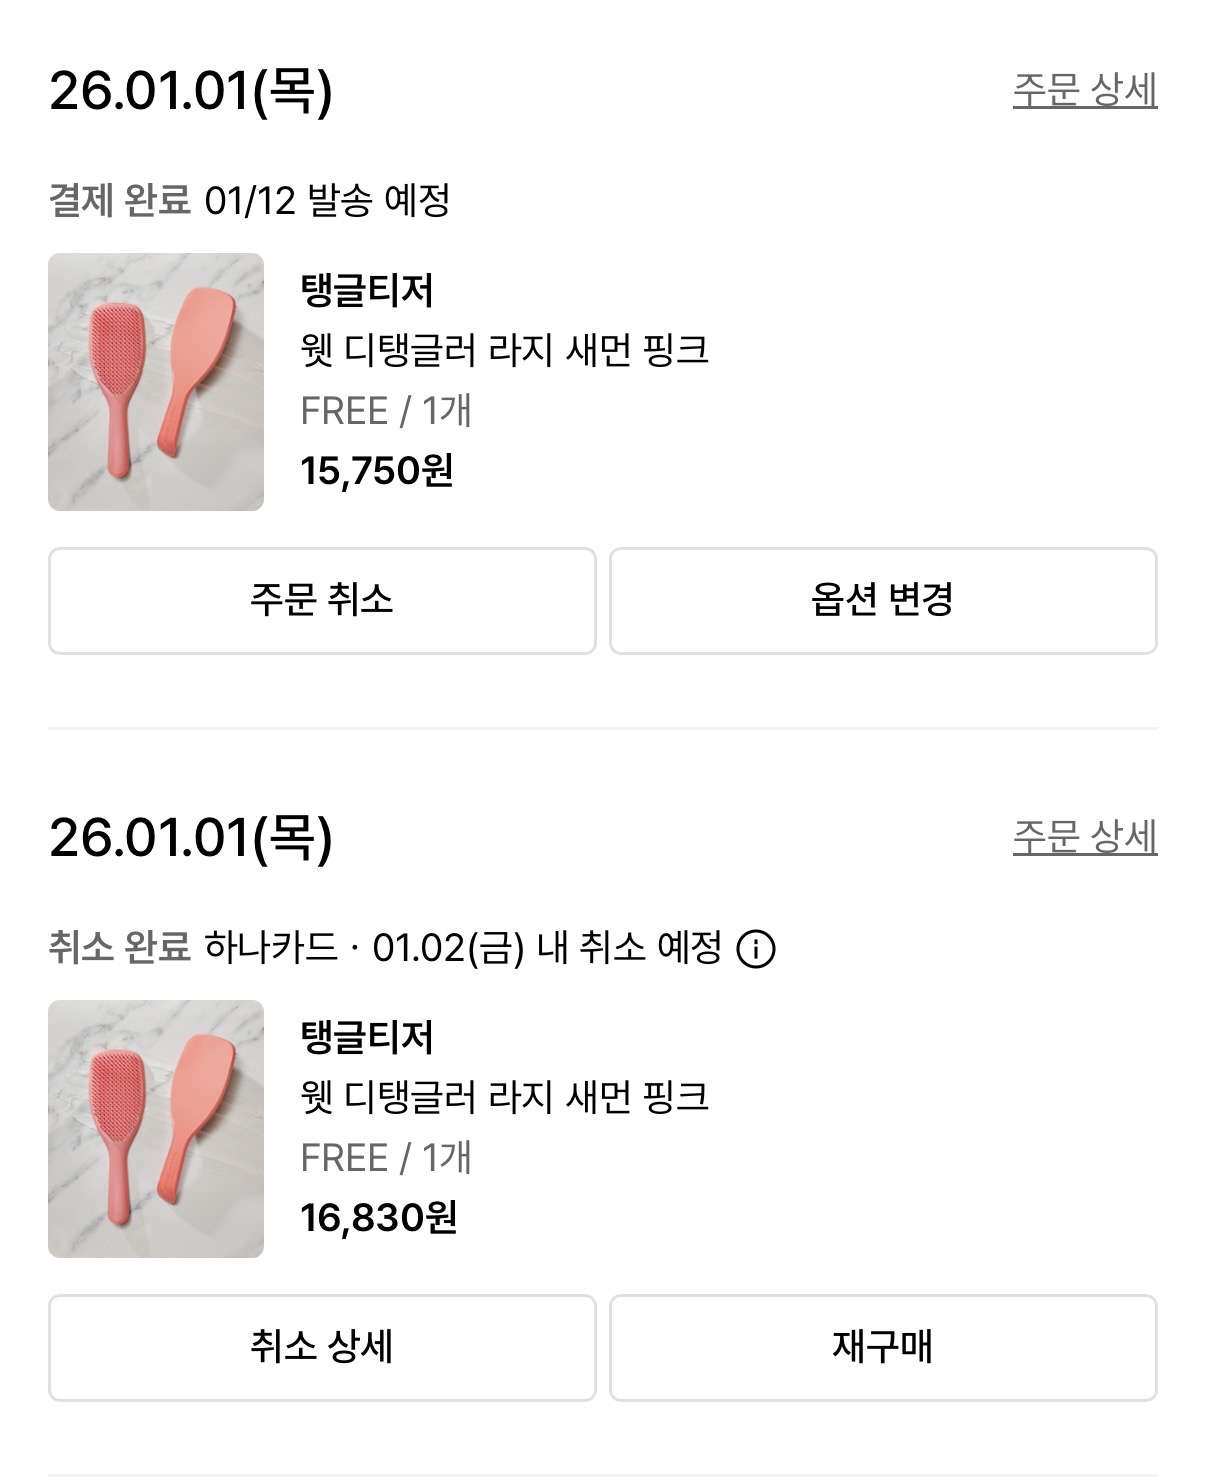This screenshot has height=1481, width=1206.
Task: Click the 결제 완료 01/12 발송 예정 status
Action: pyautogui.click(x=249, y=200)
